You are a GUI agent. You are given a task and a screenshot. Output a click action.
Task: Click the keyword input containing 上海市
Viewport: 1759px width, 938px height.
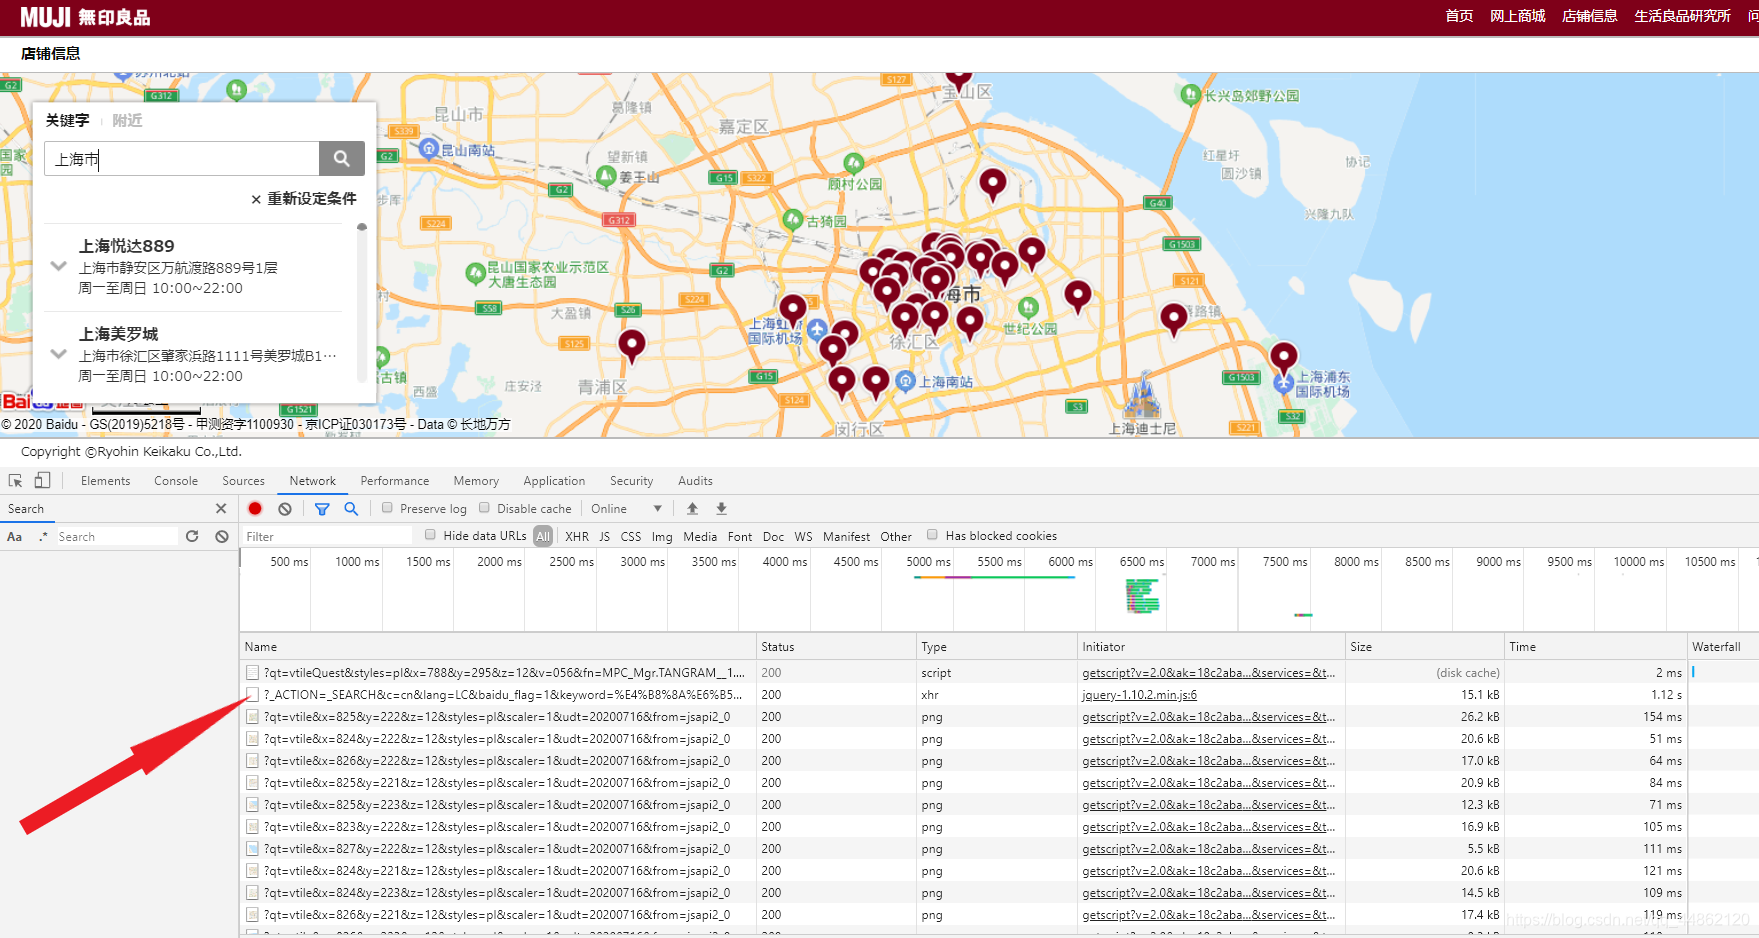182,159
